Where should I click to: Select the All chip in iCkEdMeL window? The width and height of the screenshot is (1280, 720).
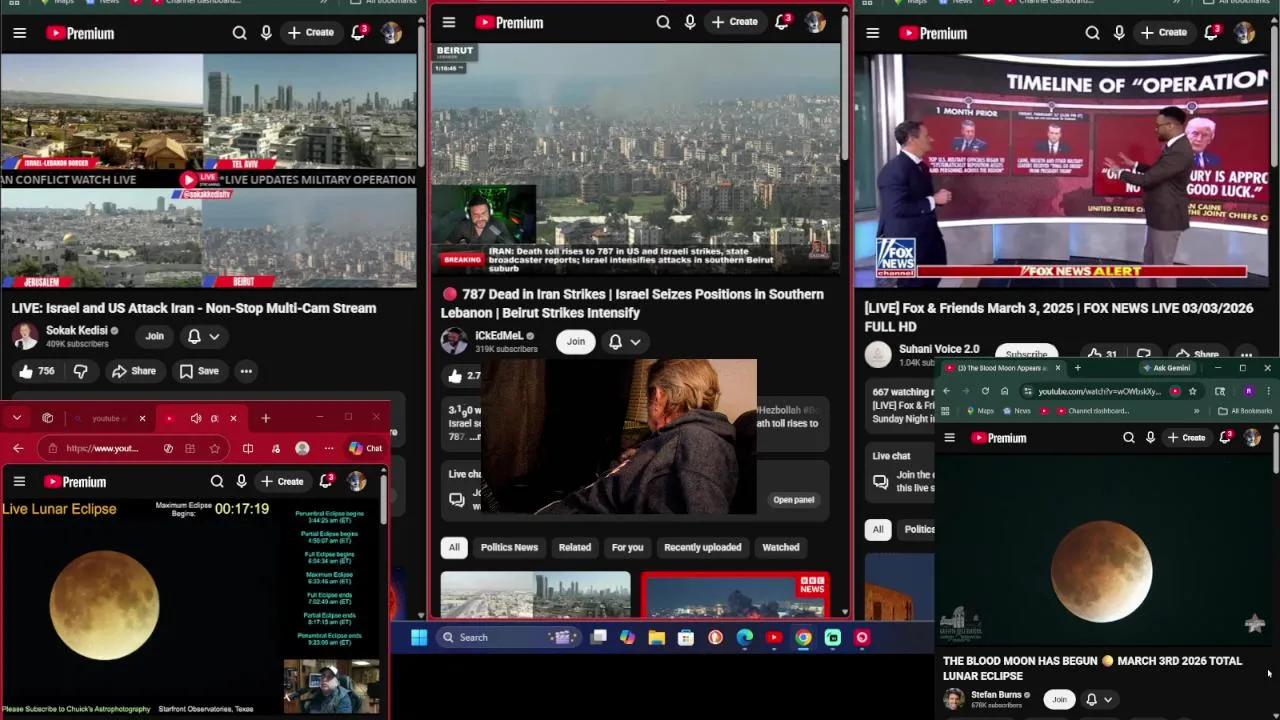[x=454, y=547]
